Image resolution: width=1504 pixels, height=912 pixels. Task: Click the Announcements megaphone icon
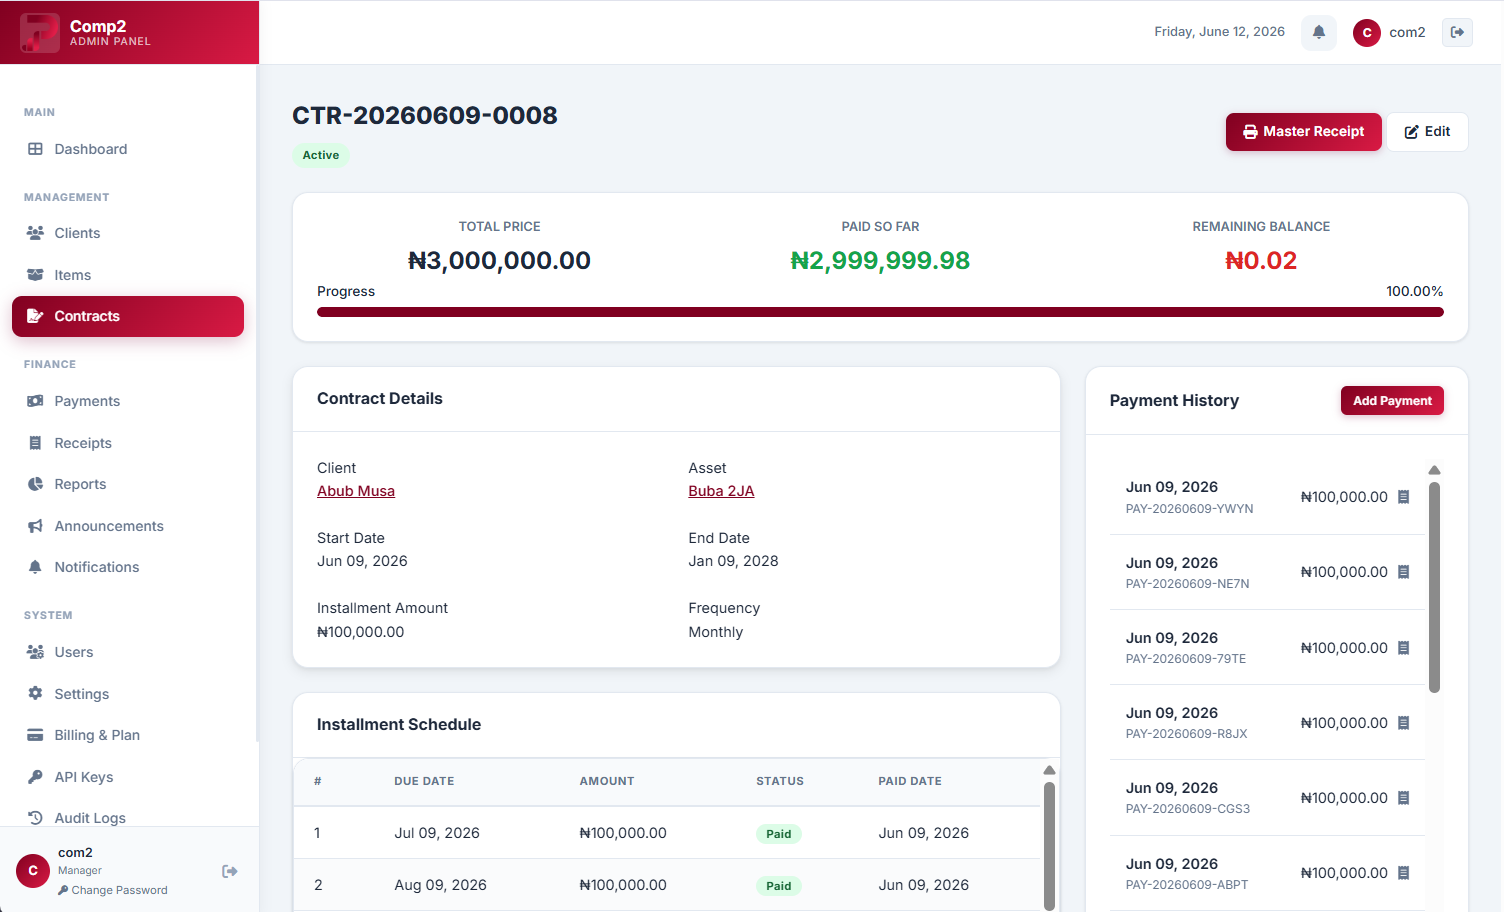35,526
